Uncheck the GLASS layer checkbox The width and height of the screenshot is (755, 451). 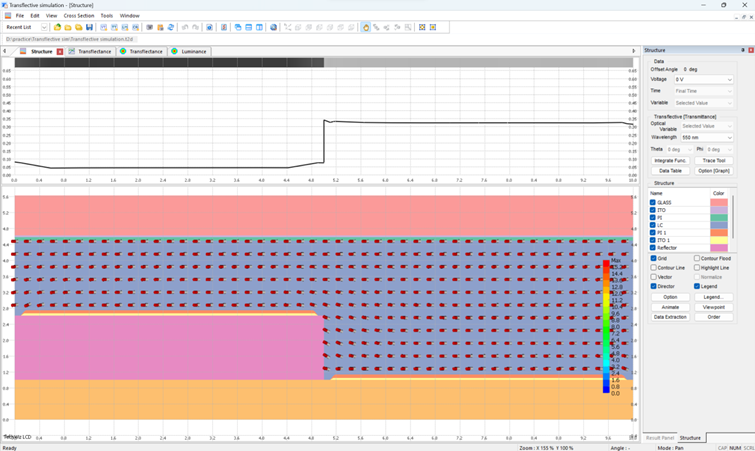[x=653, y=203]
